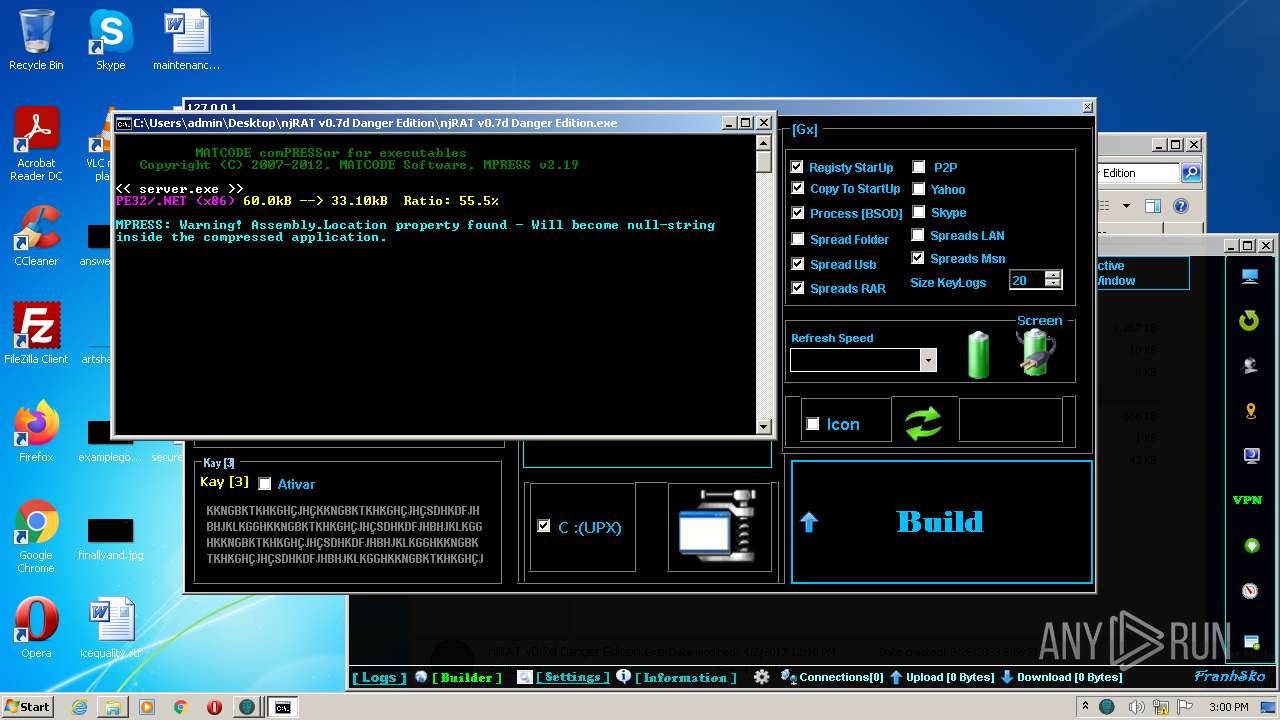This screenshot has height=720, width=1280.
Task: Click the console scrollbar down arrow
Action: 764,426
